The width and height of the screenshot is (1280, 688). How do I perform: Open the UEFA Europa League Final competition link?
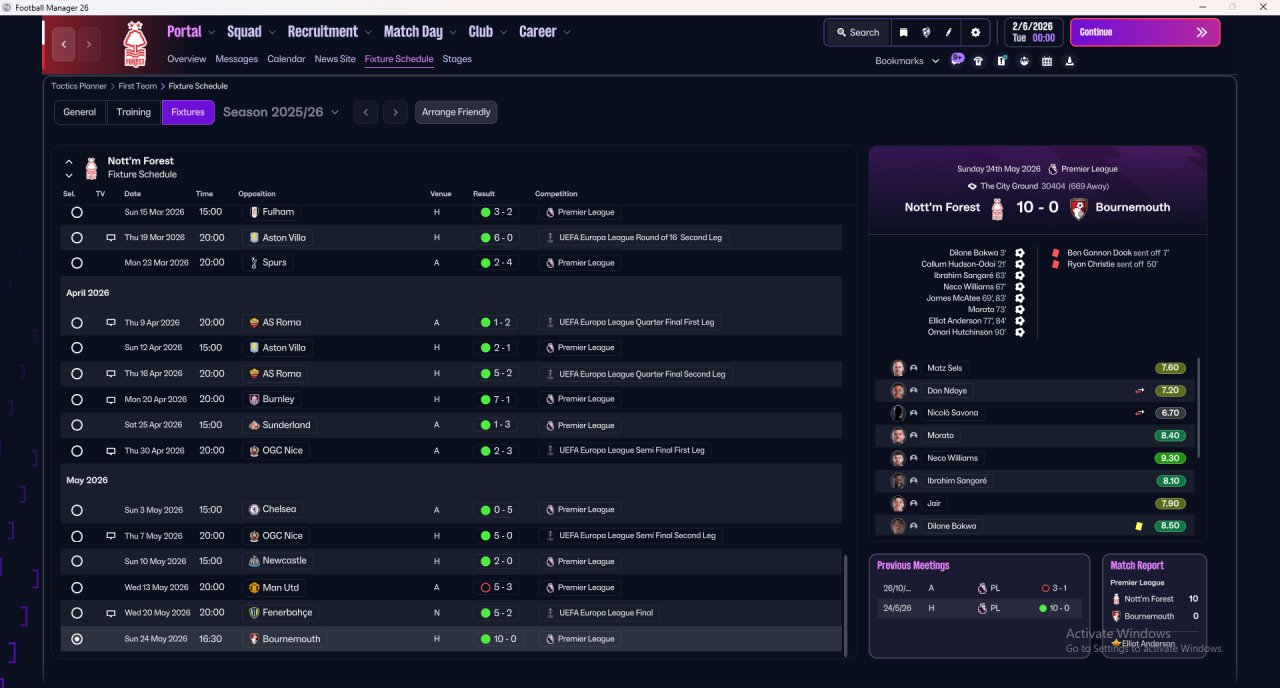[x=599, y=613]
